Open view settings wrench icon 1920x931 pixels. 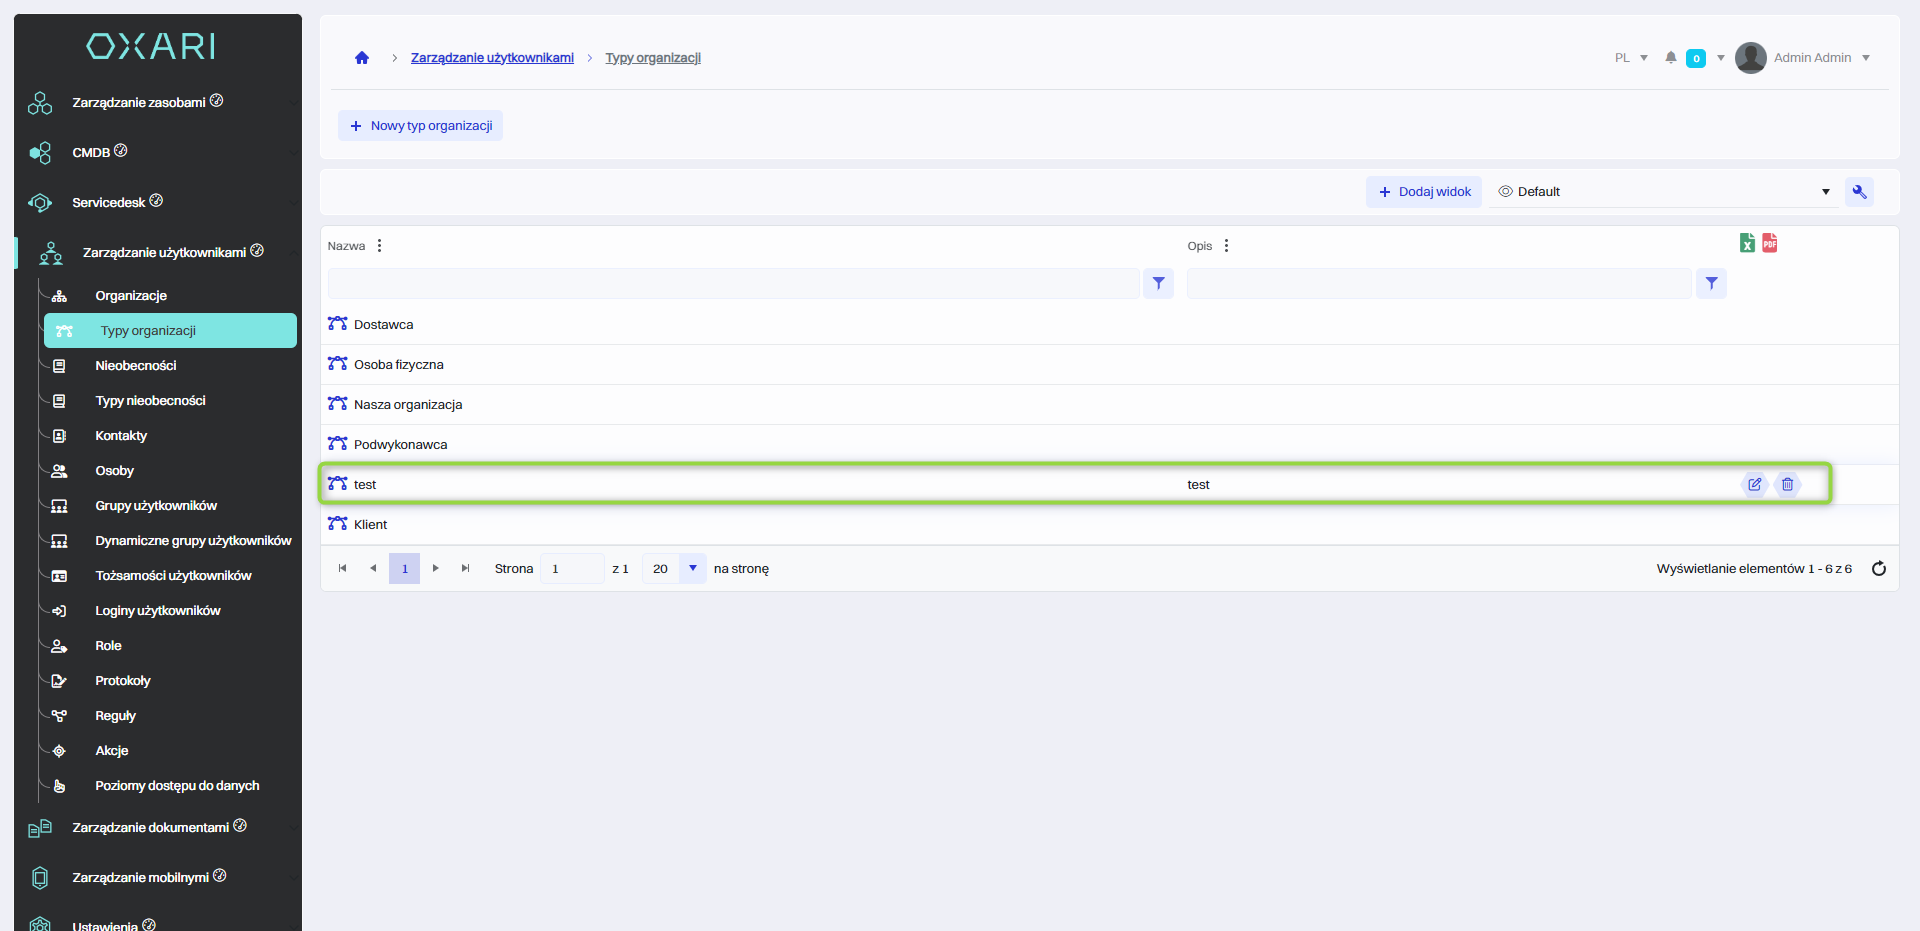coord(1860,192)
